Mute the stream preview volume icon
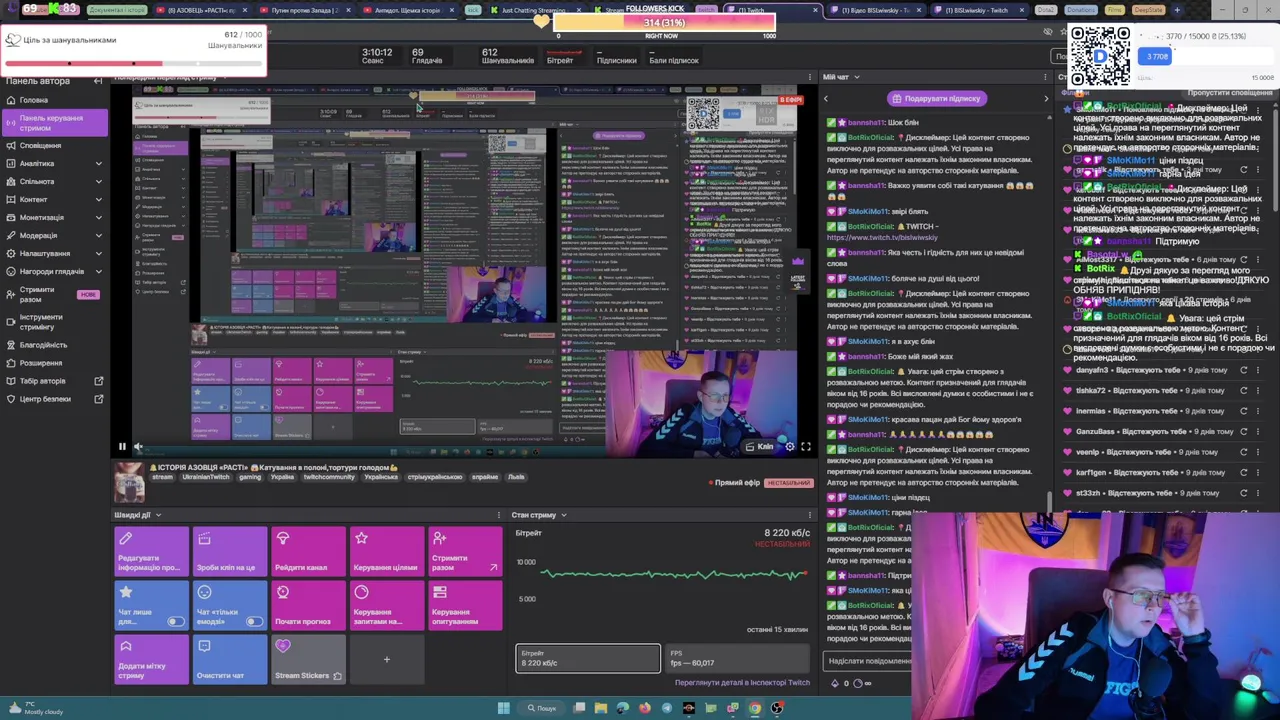Screen dimensions: 1280x720 pos(138,447)
